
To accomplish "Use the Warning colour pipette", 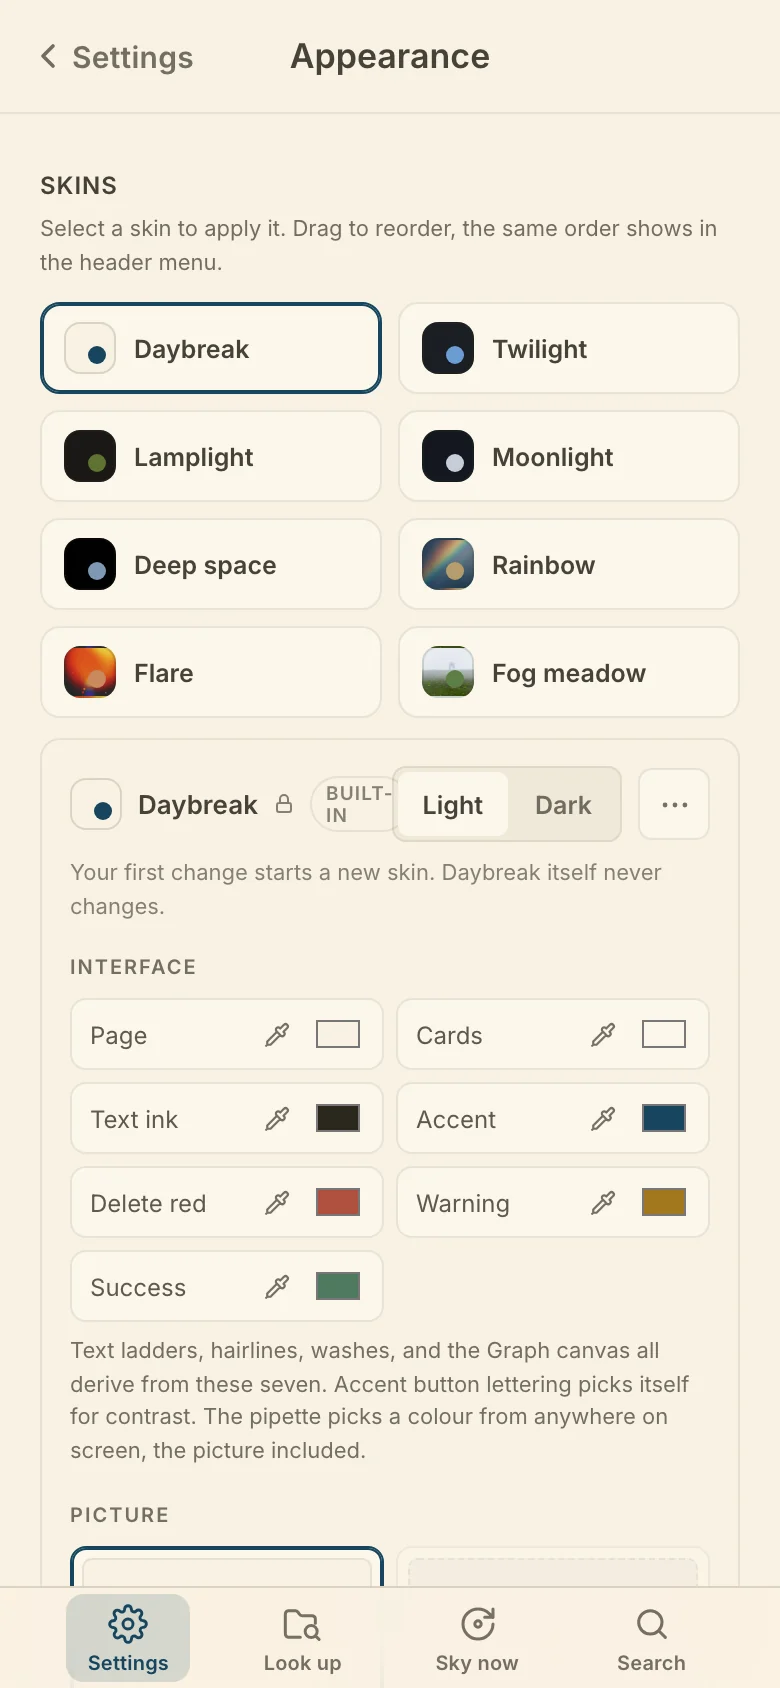I will pyautogui.click(x=603, y=1203).
